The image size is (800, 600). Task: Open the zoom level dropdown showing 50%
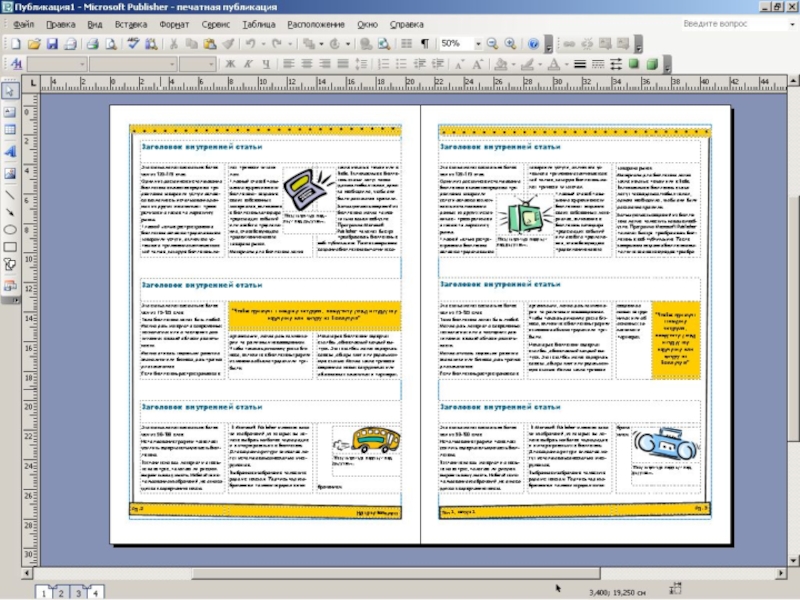(478, 44)
